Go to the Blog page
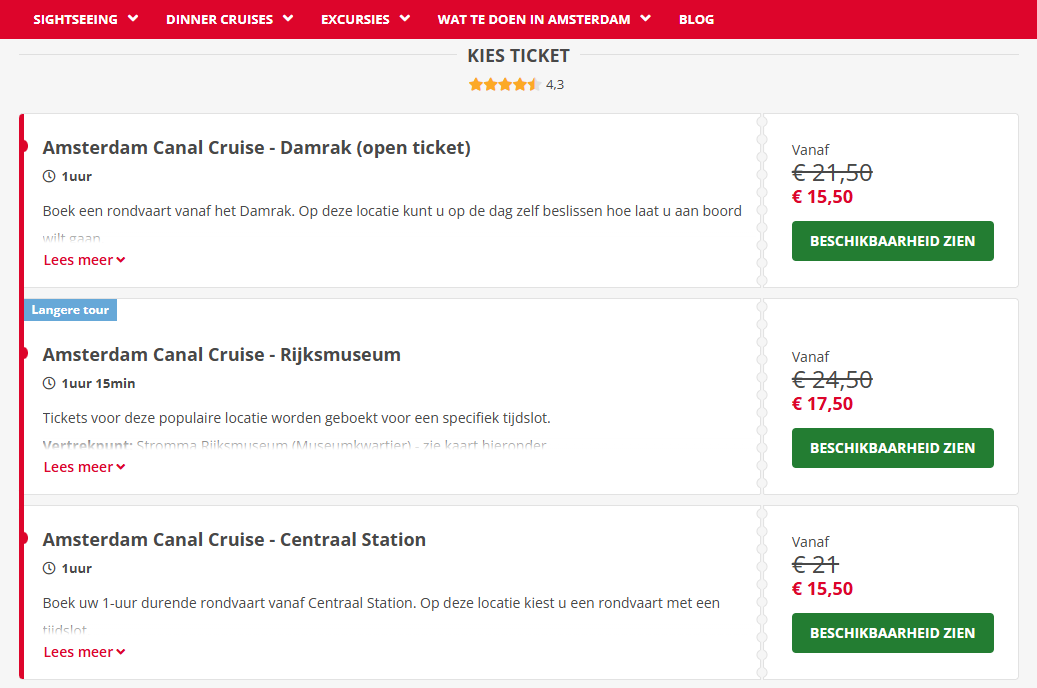Image resolution: width=1037 pixels, height=688 pixels. tap(696, 19)
